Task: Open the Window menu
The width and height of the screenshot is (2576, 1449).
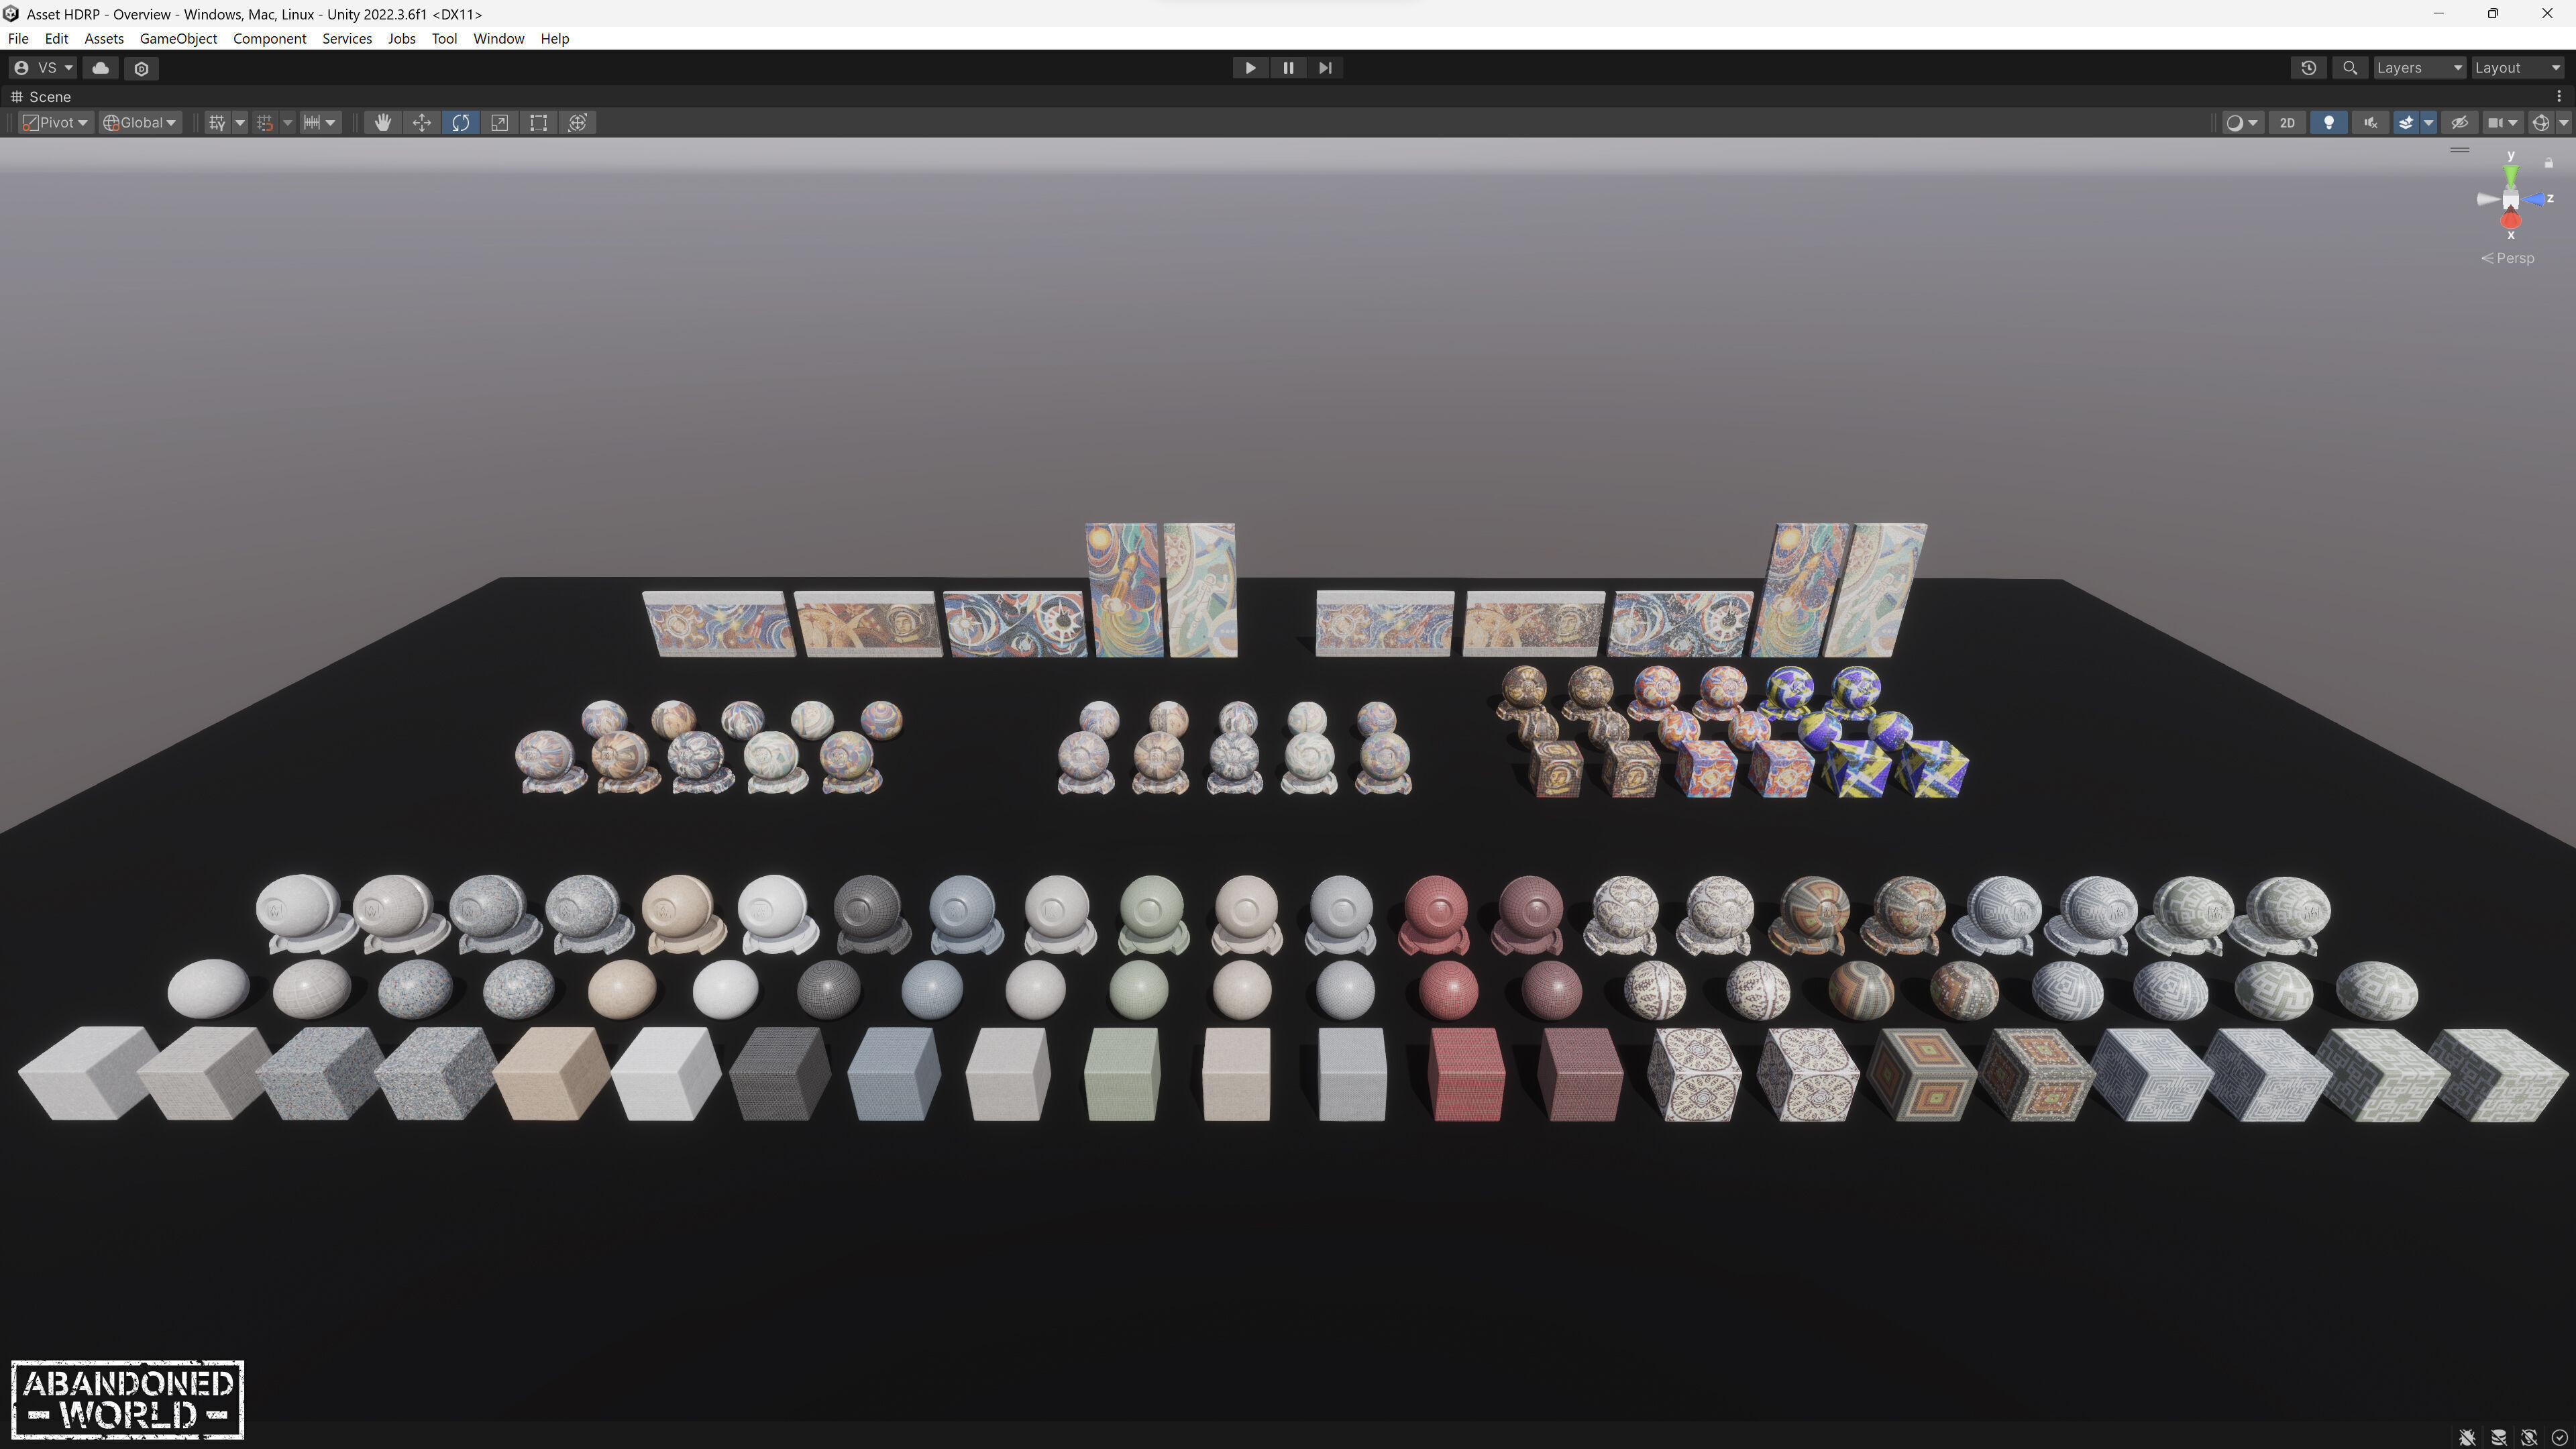Action: coord(498,38)
